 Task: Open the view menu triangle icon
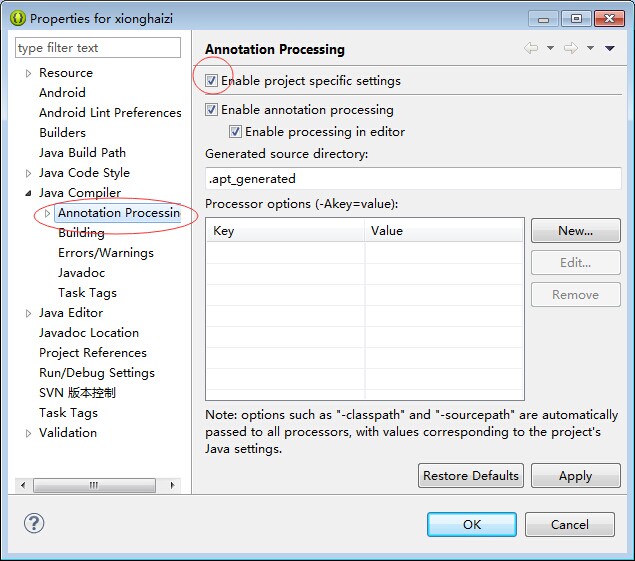(x=609, y=48)
